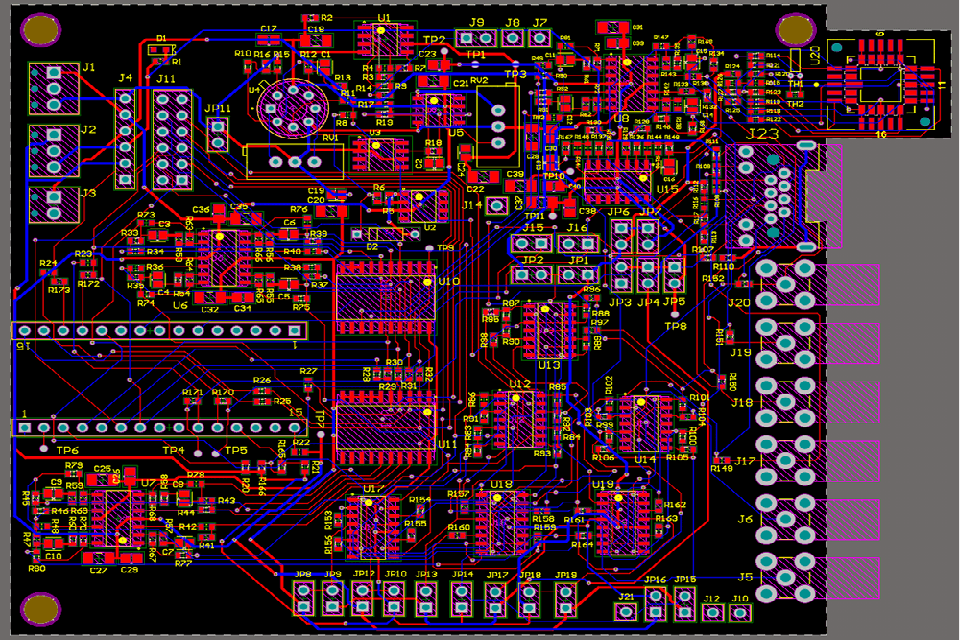Image resolution: width=960 pixels, height=640 pixels.
Task: Click the JP11 jumper footprint
Action: (218, 135)
